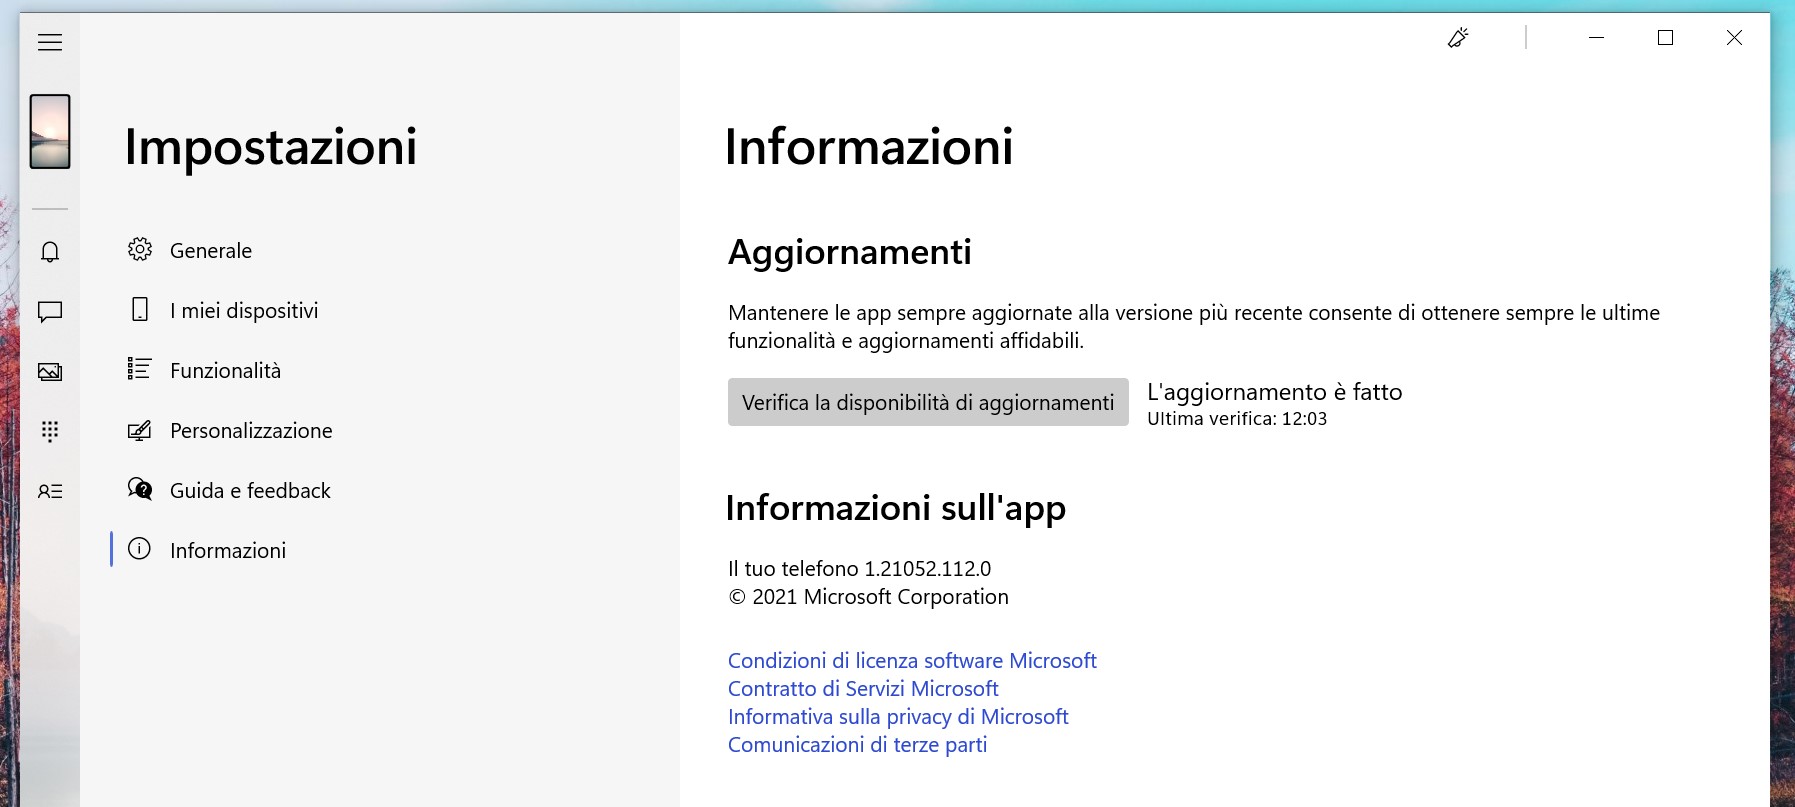The height and width of the screenshot is (807, 1795).
Task: Click the Funzionalità list icon
Action: pyautogui.click(x=139, y=369)
